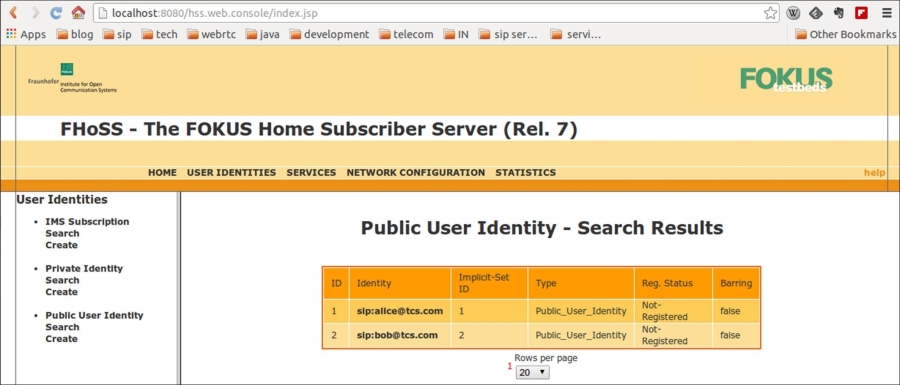Bookmark this page with the star icon
Viewport: 900px width, 385px height.
pos(770,13)
